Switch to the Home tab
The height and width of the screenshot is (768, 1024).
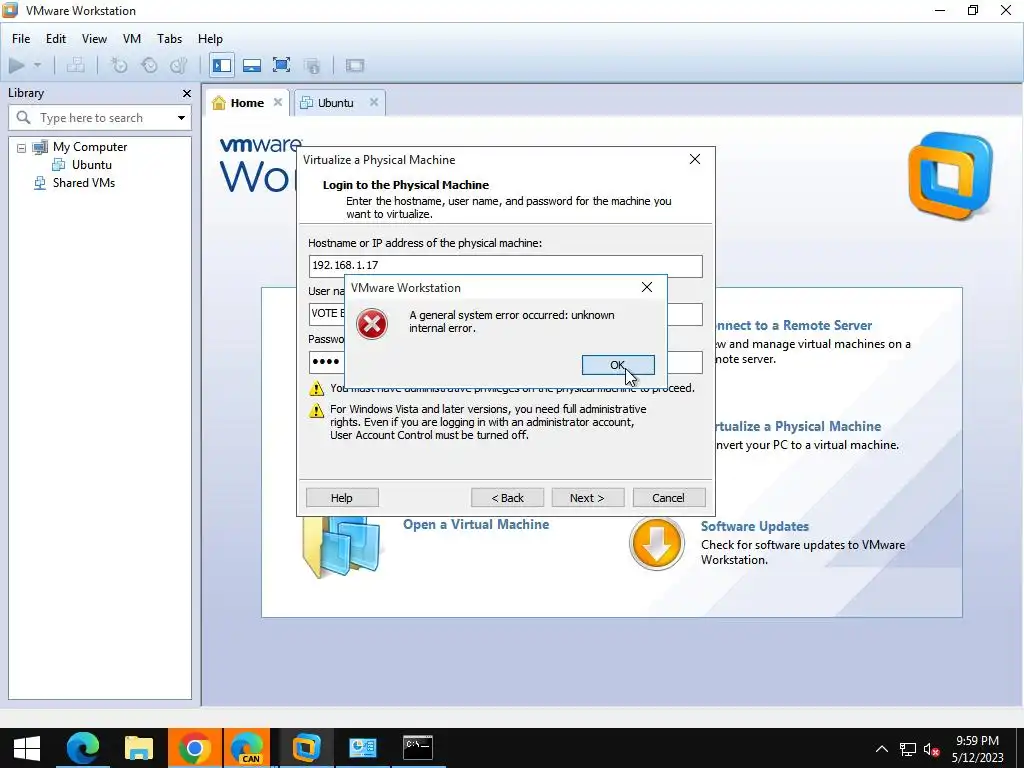click(247, 103)
